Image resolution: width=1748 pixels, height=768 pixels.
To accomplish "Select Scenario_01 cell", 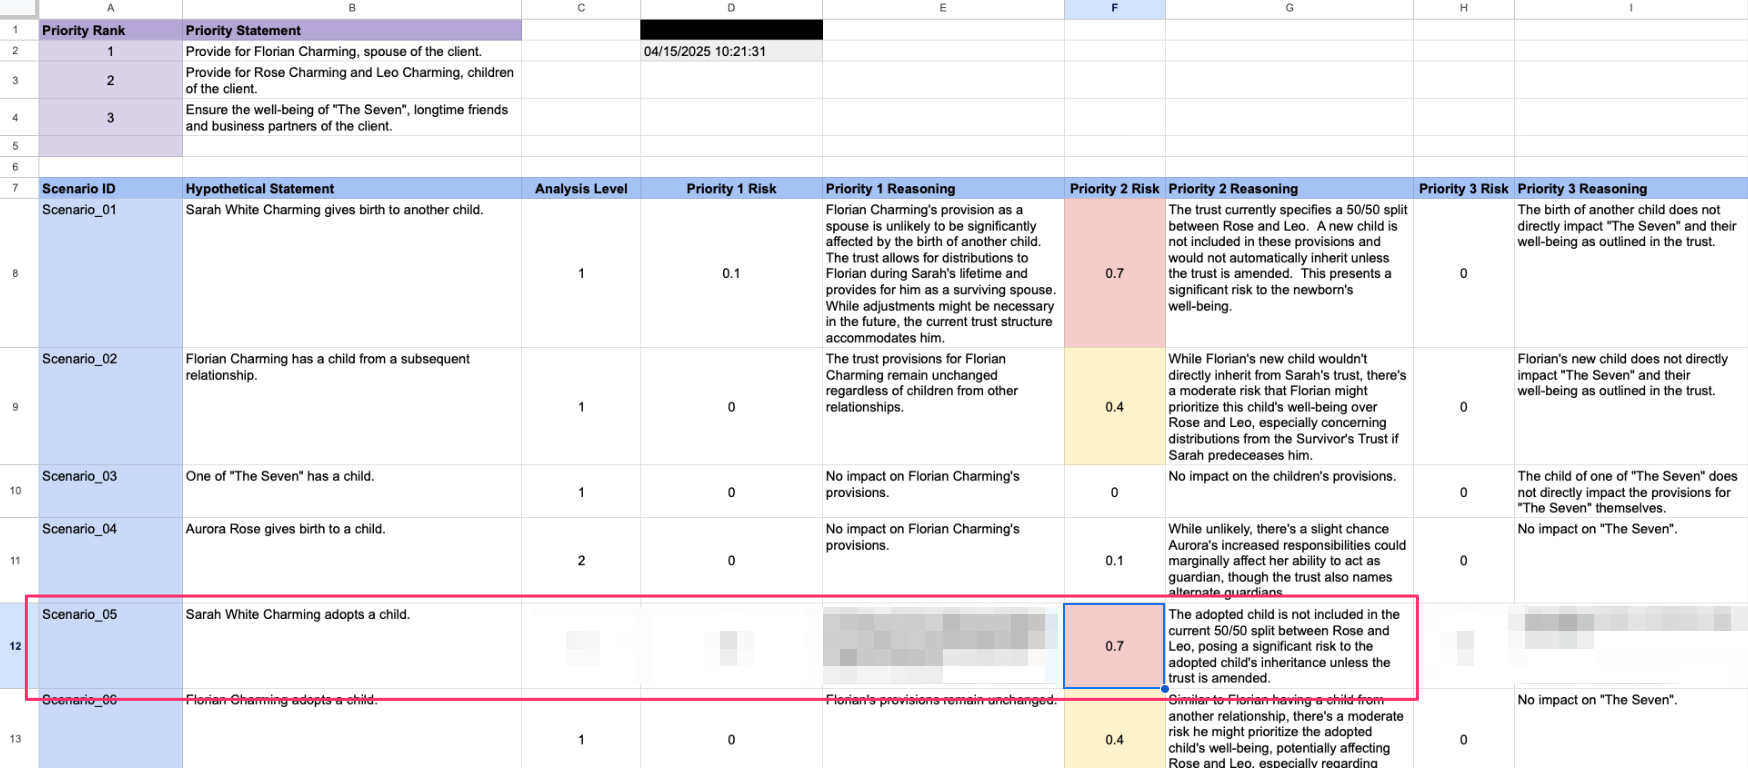I will point(110,273).
